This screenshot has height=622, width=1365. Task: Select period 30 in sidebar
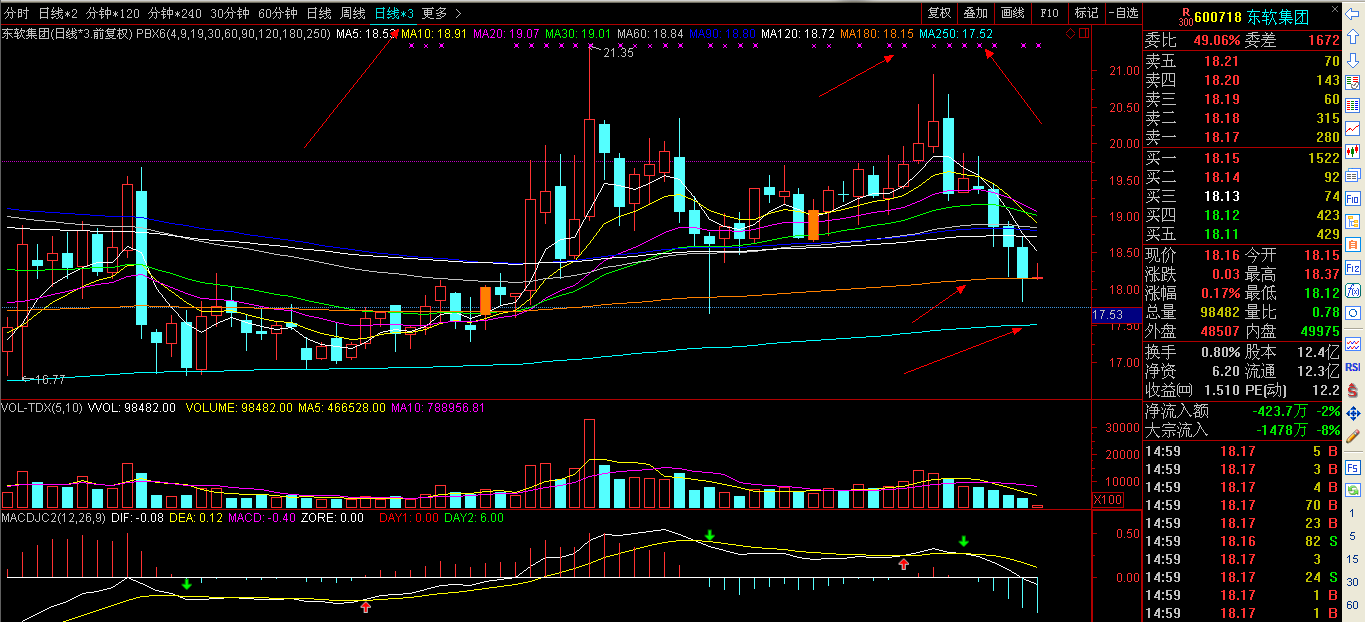coord(1352,582)
